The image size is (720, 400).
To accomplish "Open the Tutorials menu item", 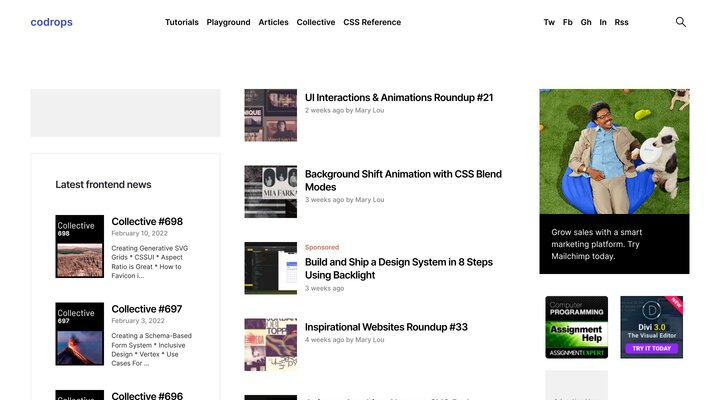I will tap(182, 22).
